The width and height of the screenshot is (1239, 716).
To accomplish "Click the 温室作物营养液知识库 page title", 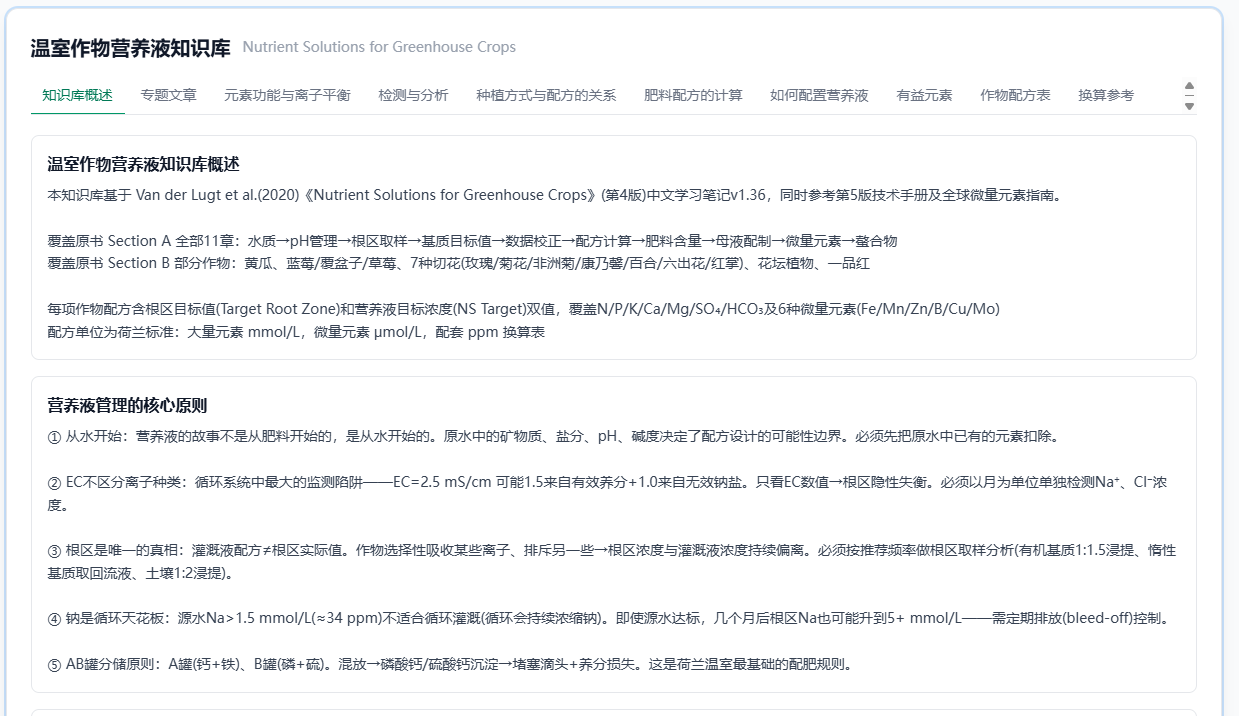I will point(131,47).
